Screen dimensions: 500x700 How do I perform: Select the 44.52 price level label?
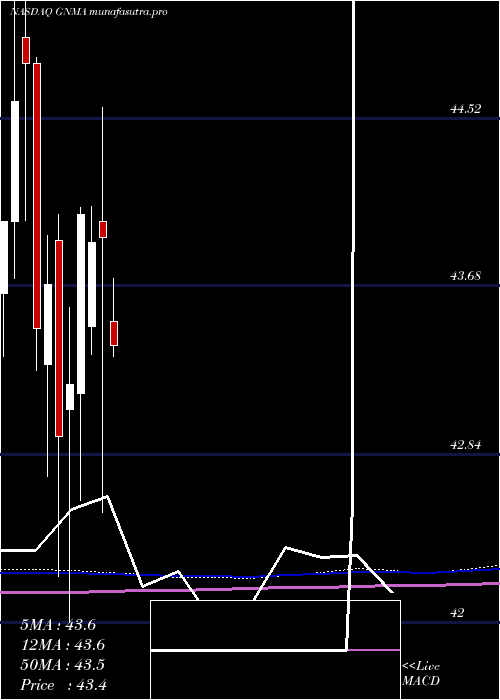(x=465, y=108)
